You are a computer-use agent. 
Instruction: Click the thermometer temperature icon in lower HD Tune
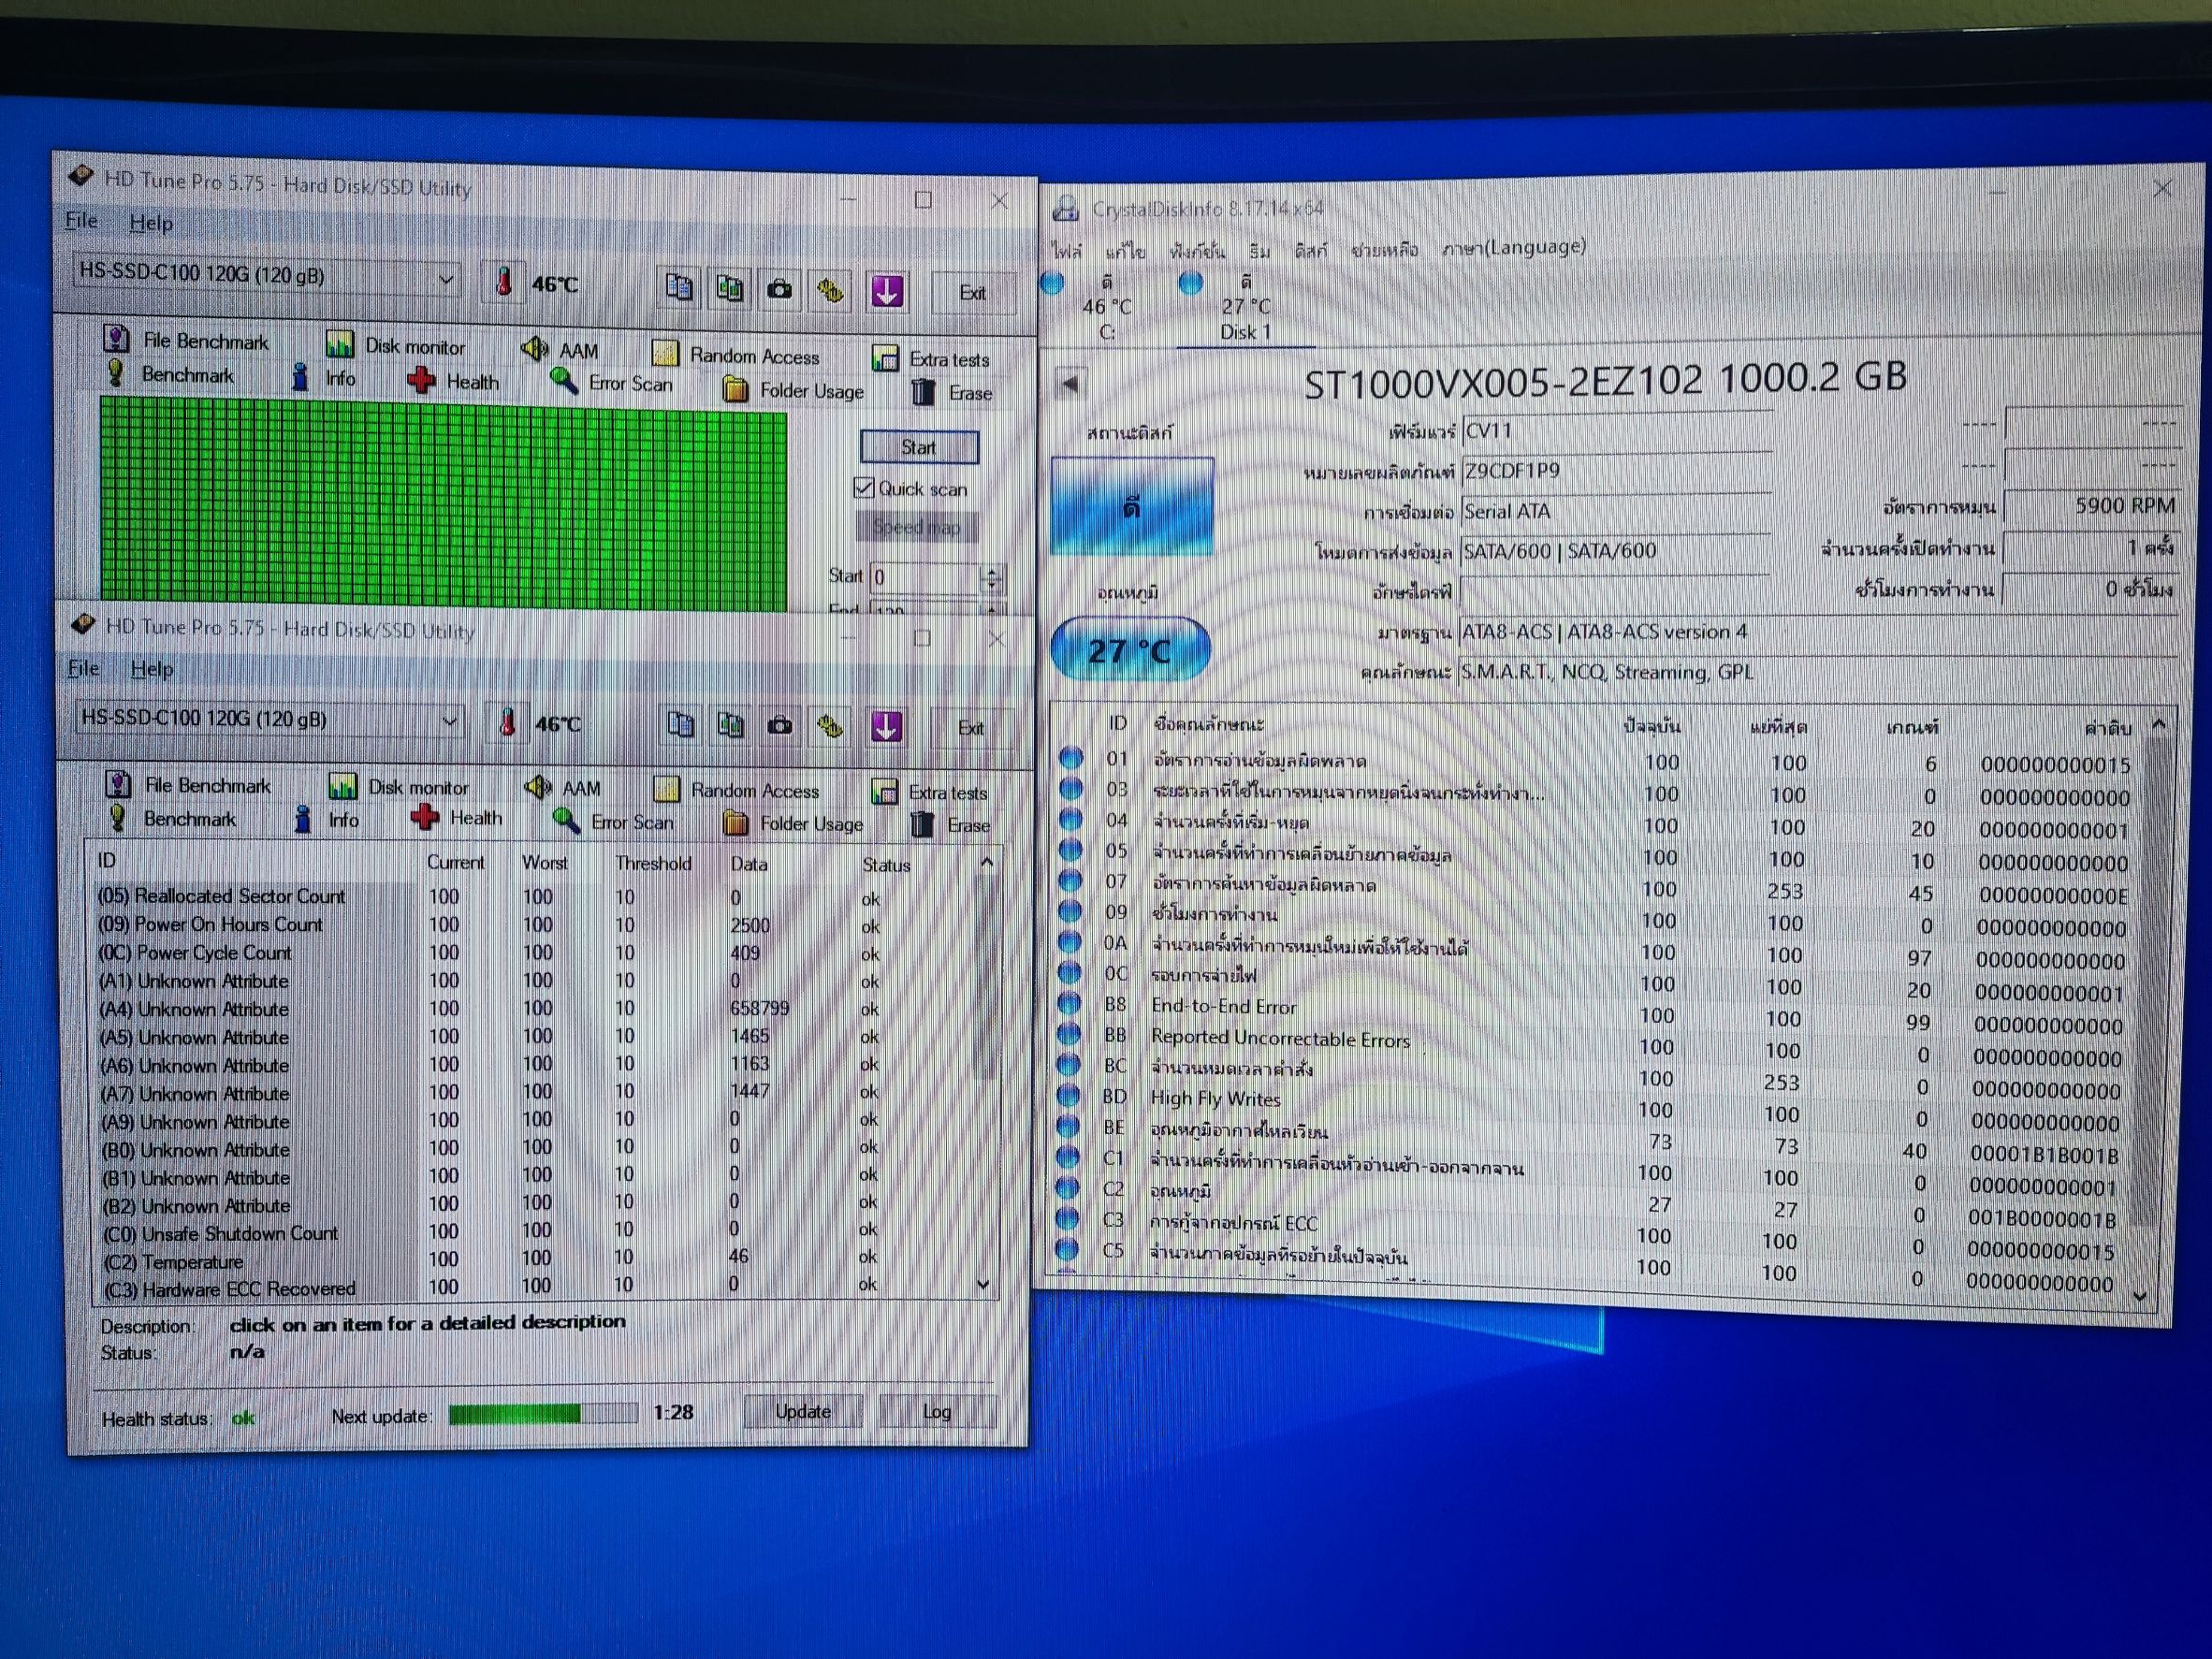(507, 722)
